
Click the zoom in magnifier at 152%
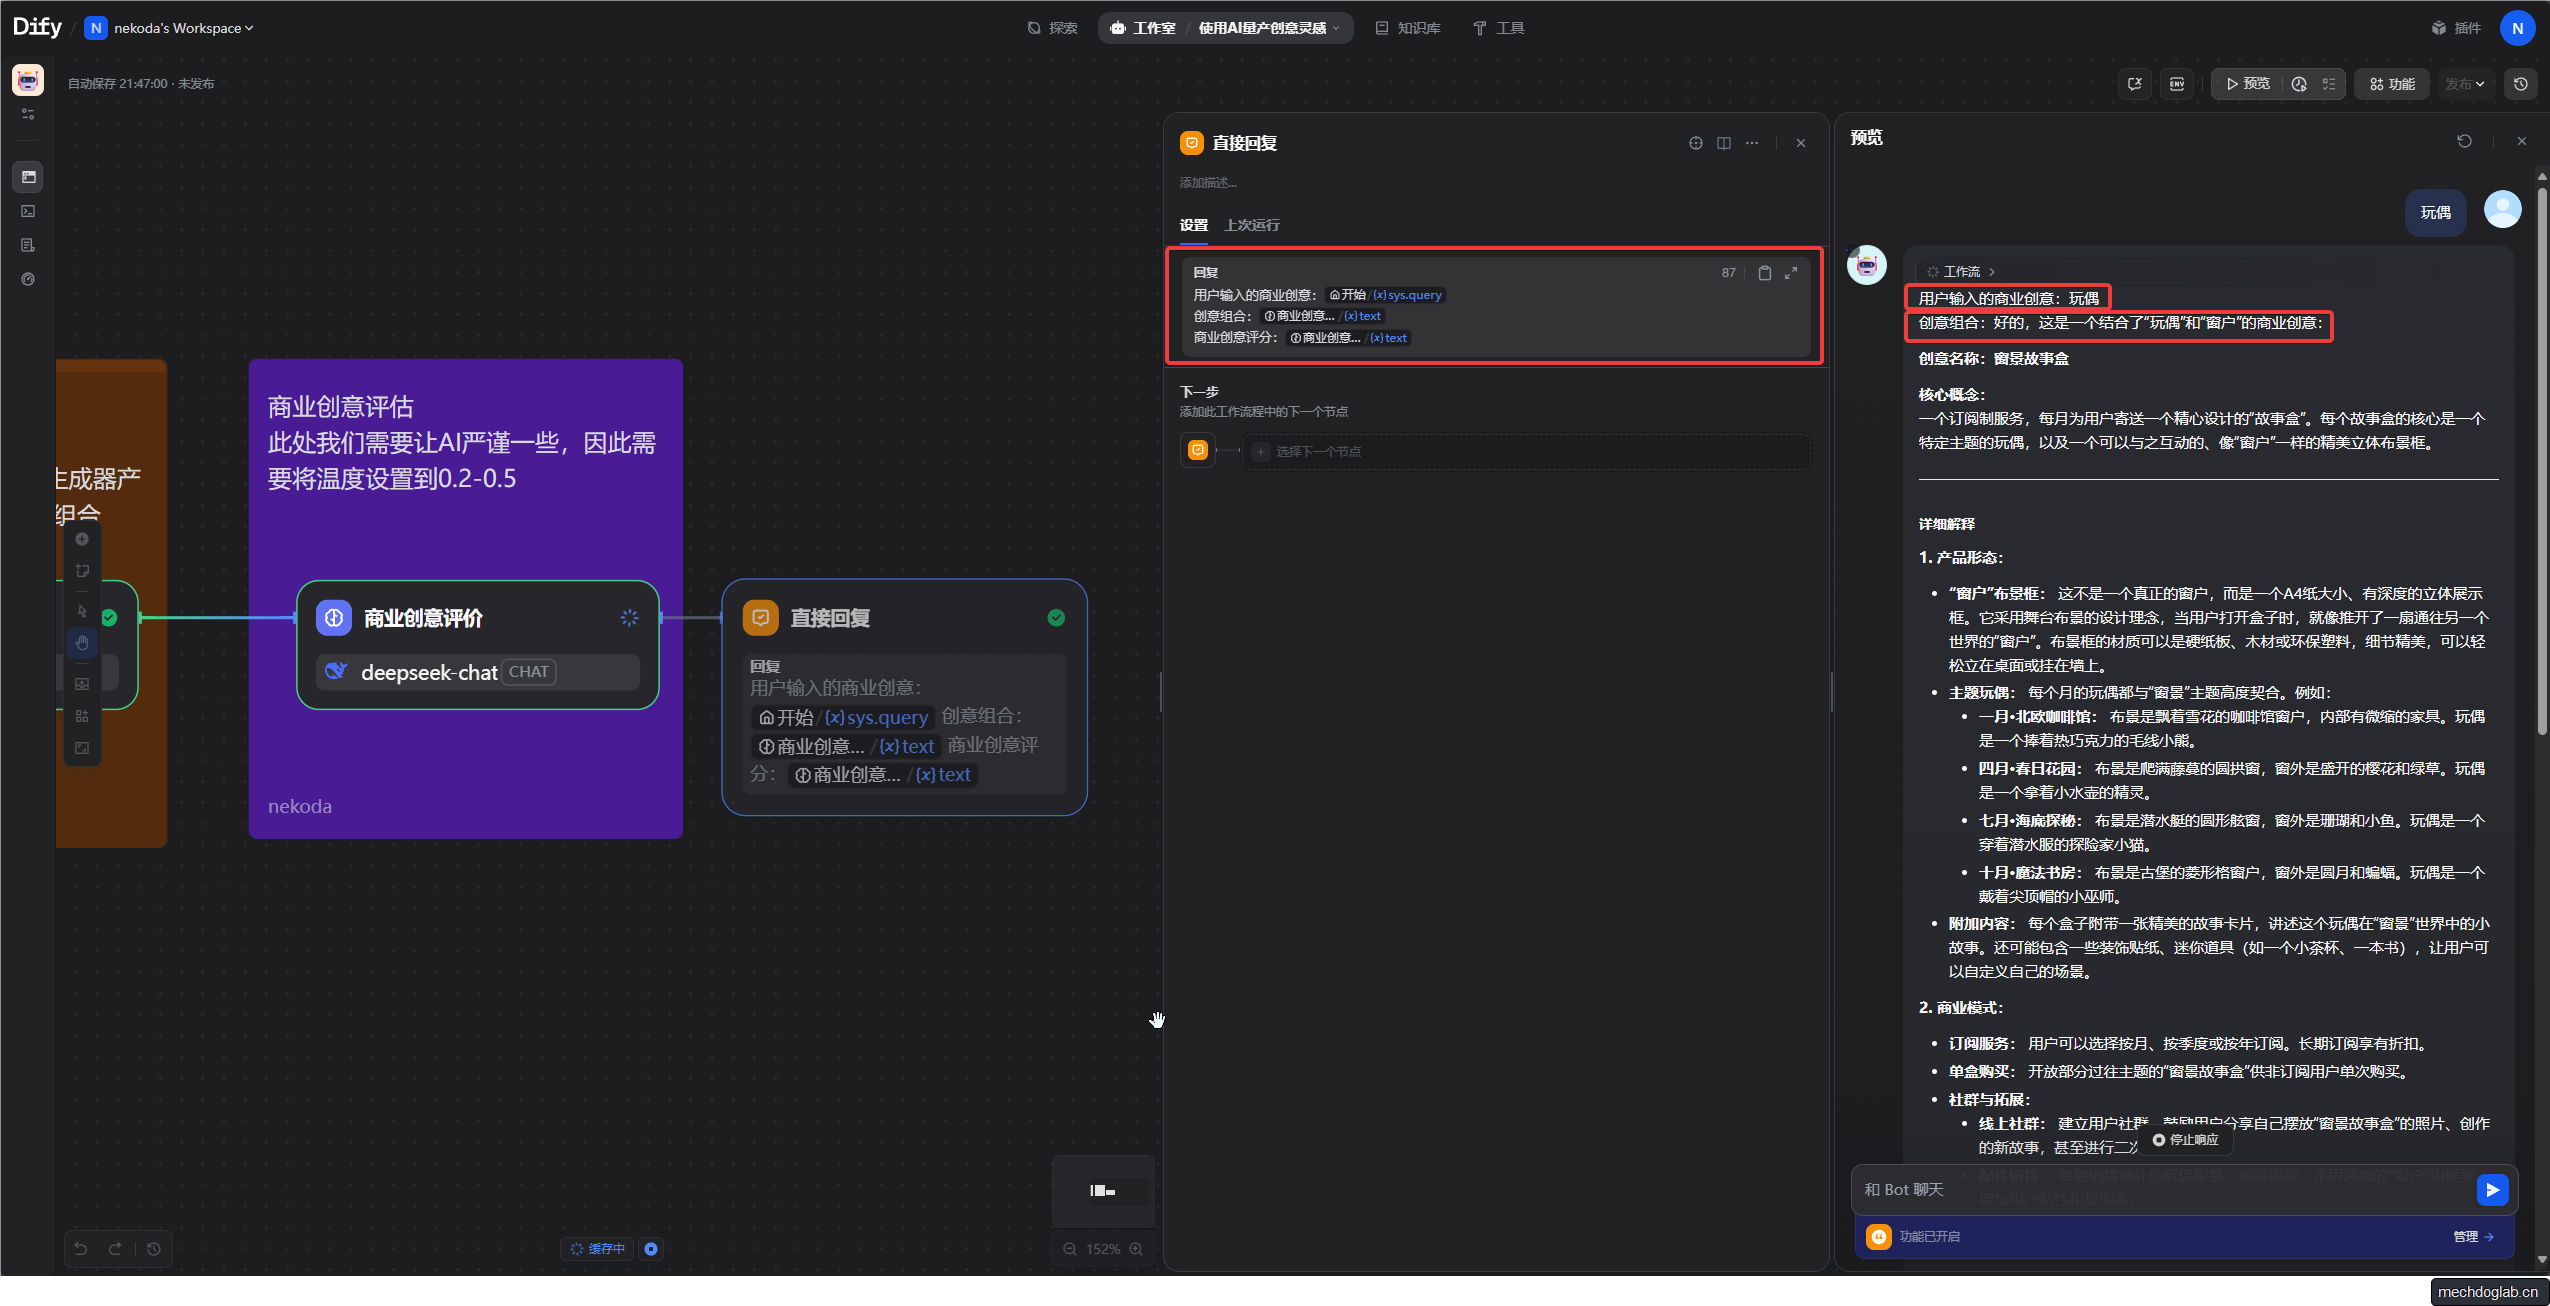[x=1136, y=1249]
